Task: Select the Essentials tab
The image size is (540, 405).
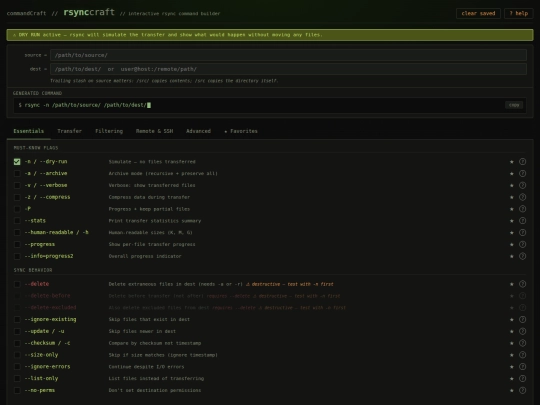Action: point(29,131)
